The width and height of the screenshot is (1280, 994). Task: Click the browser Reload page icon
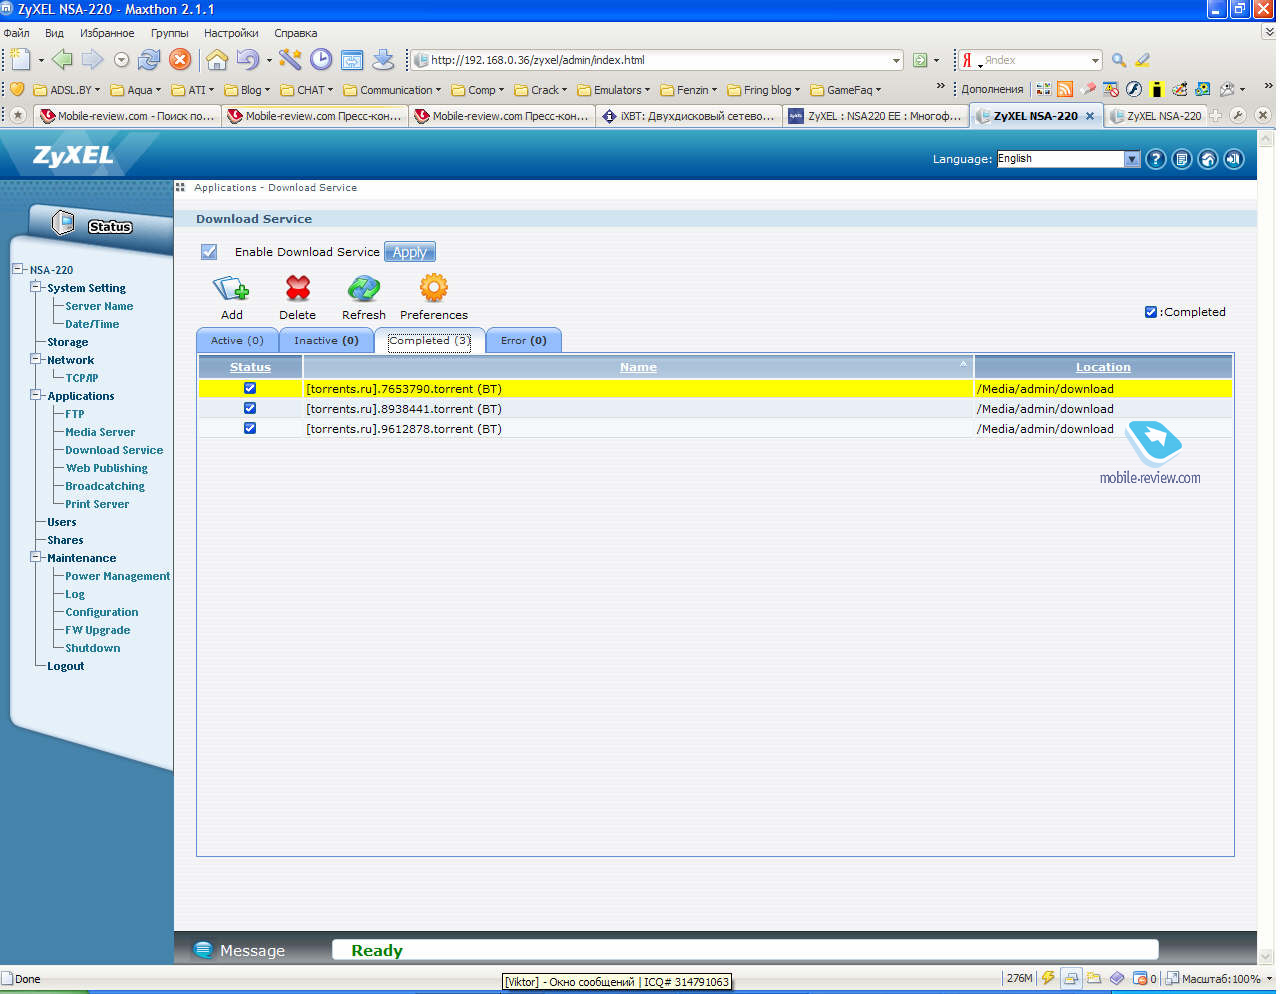(x=149, y=60)
